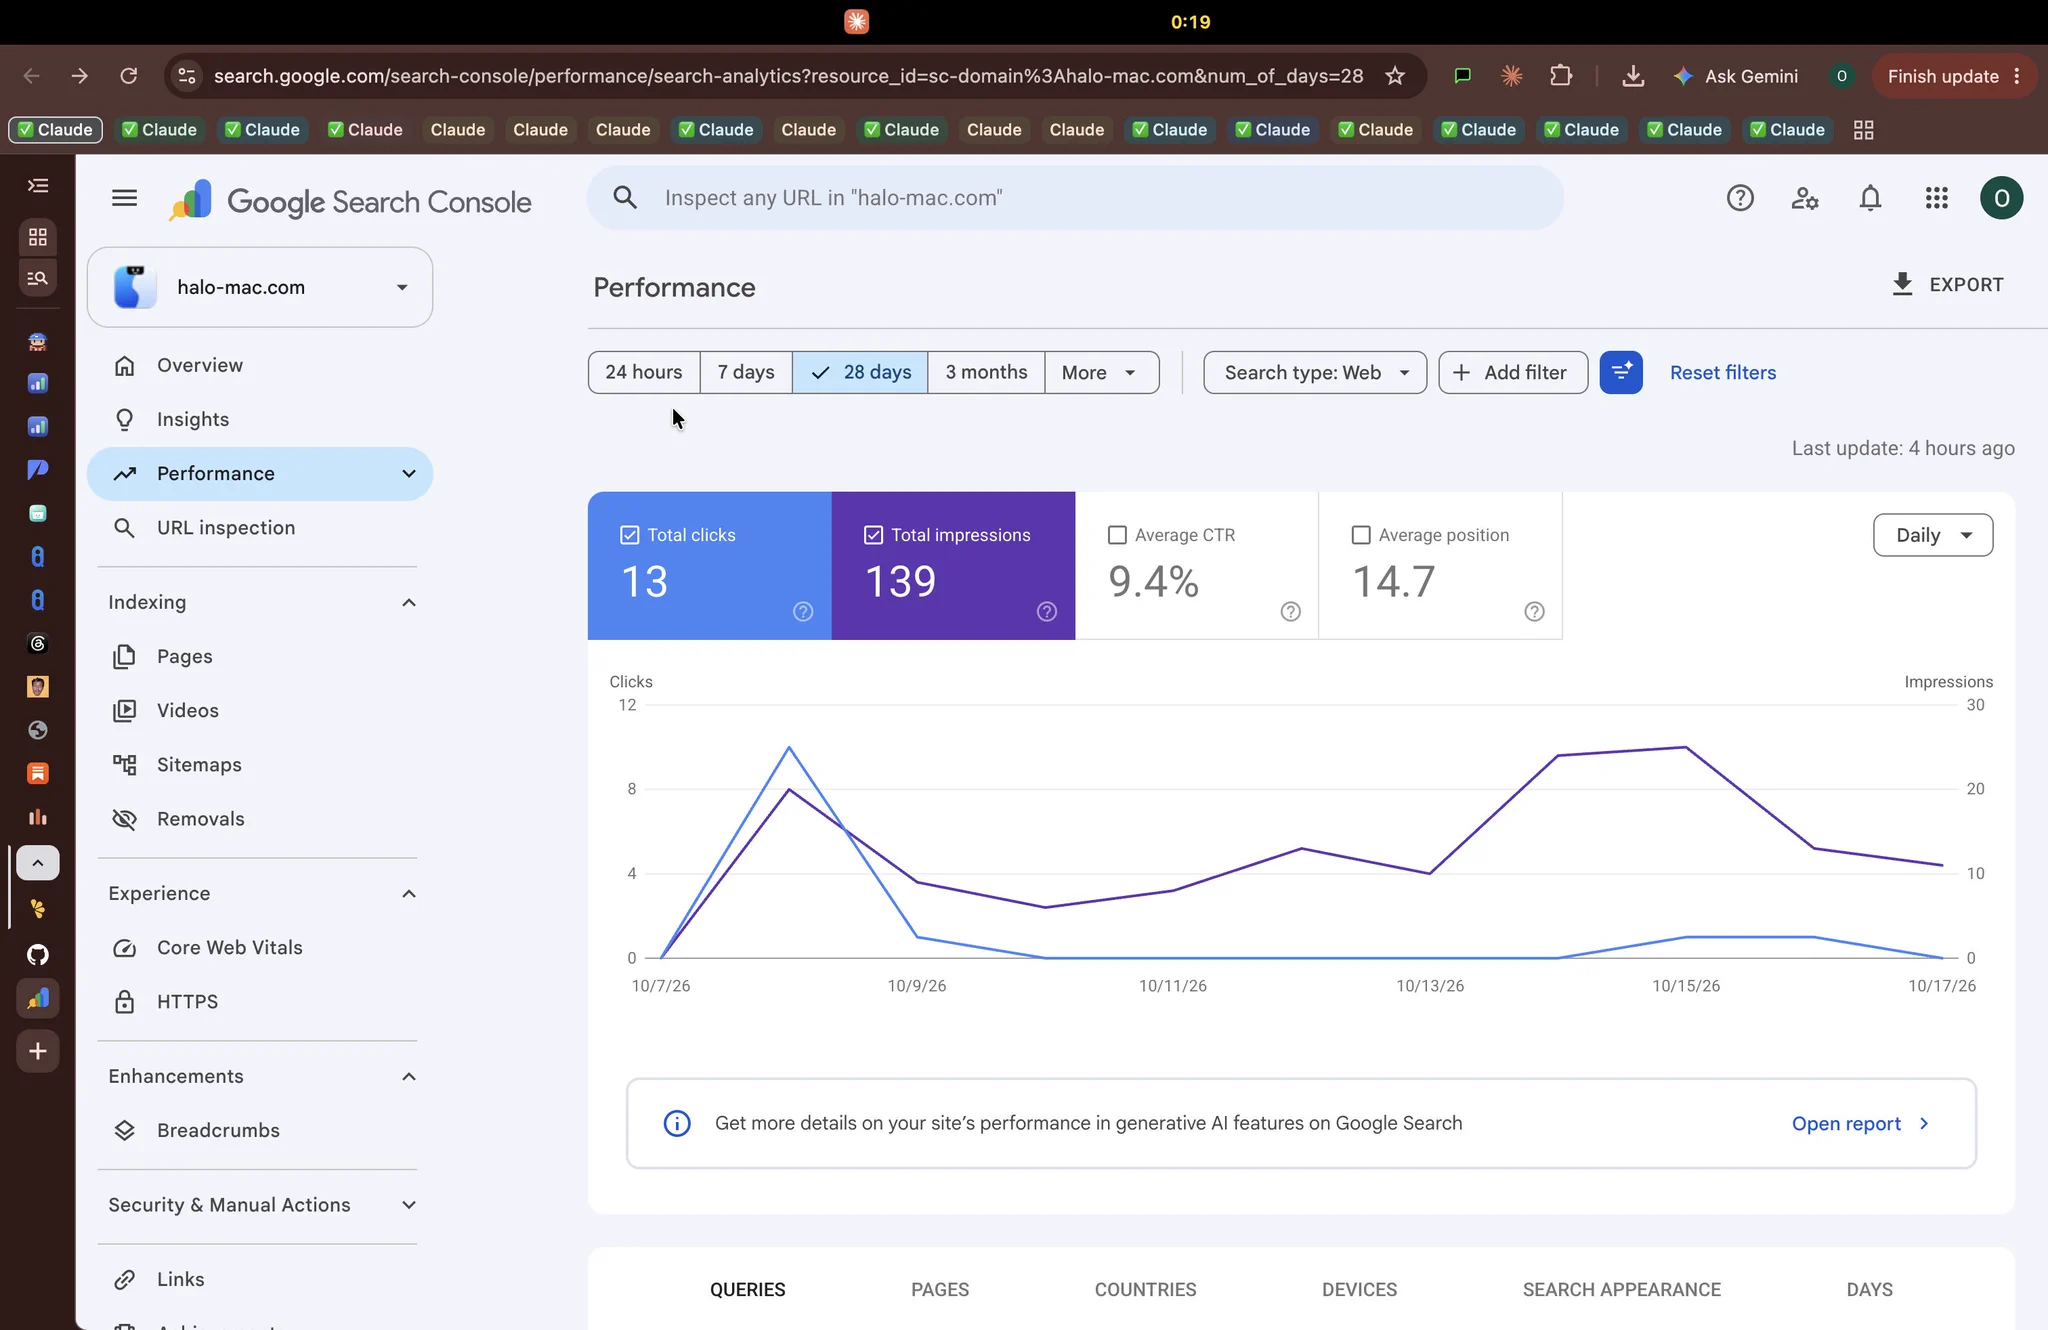Open the Daily granularity dropdown
2048x1330 pixels.
[1932, 535]
